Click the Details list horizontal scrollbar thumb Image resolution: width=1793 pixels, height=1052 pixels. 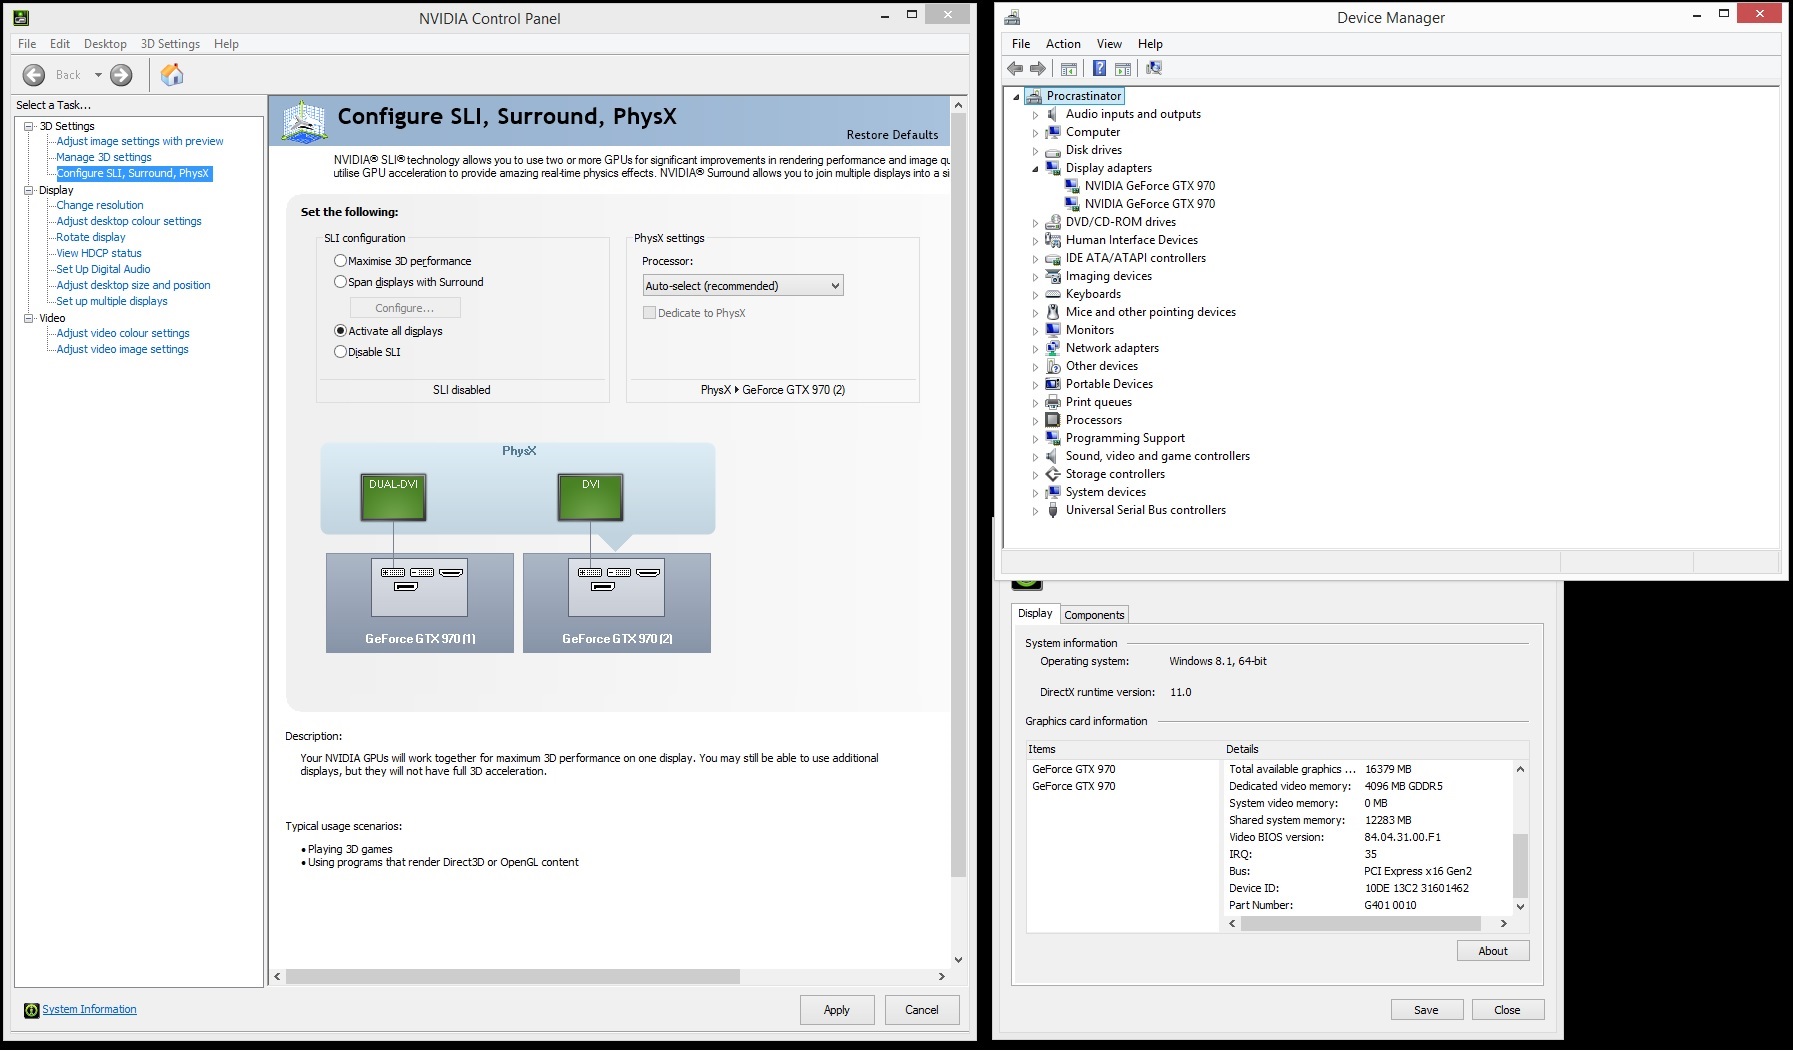(1361, 924)
